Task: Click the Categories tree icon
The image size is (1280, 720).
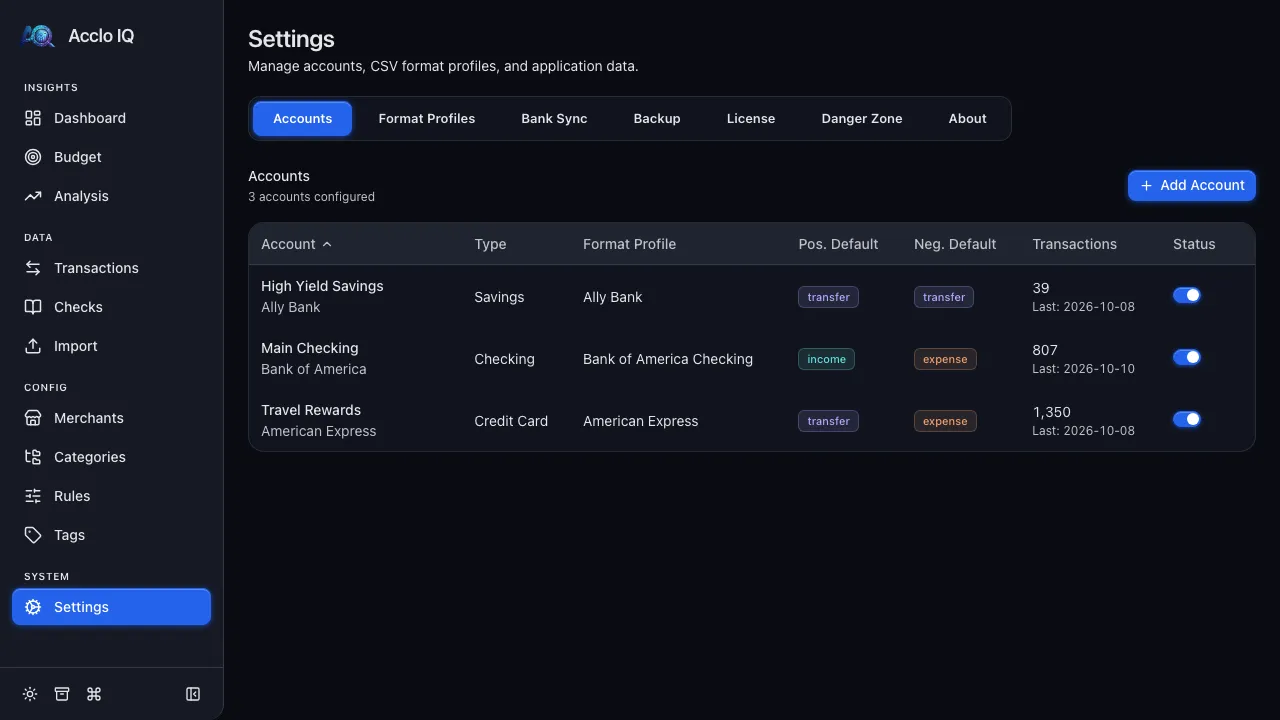Action: pos(33,457)
